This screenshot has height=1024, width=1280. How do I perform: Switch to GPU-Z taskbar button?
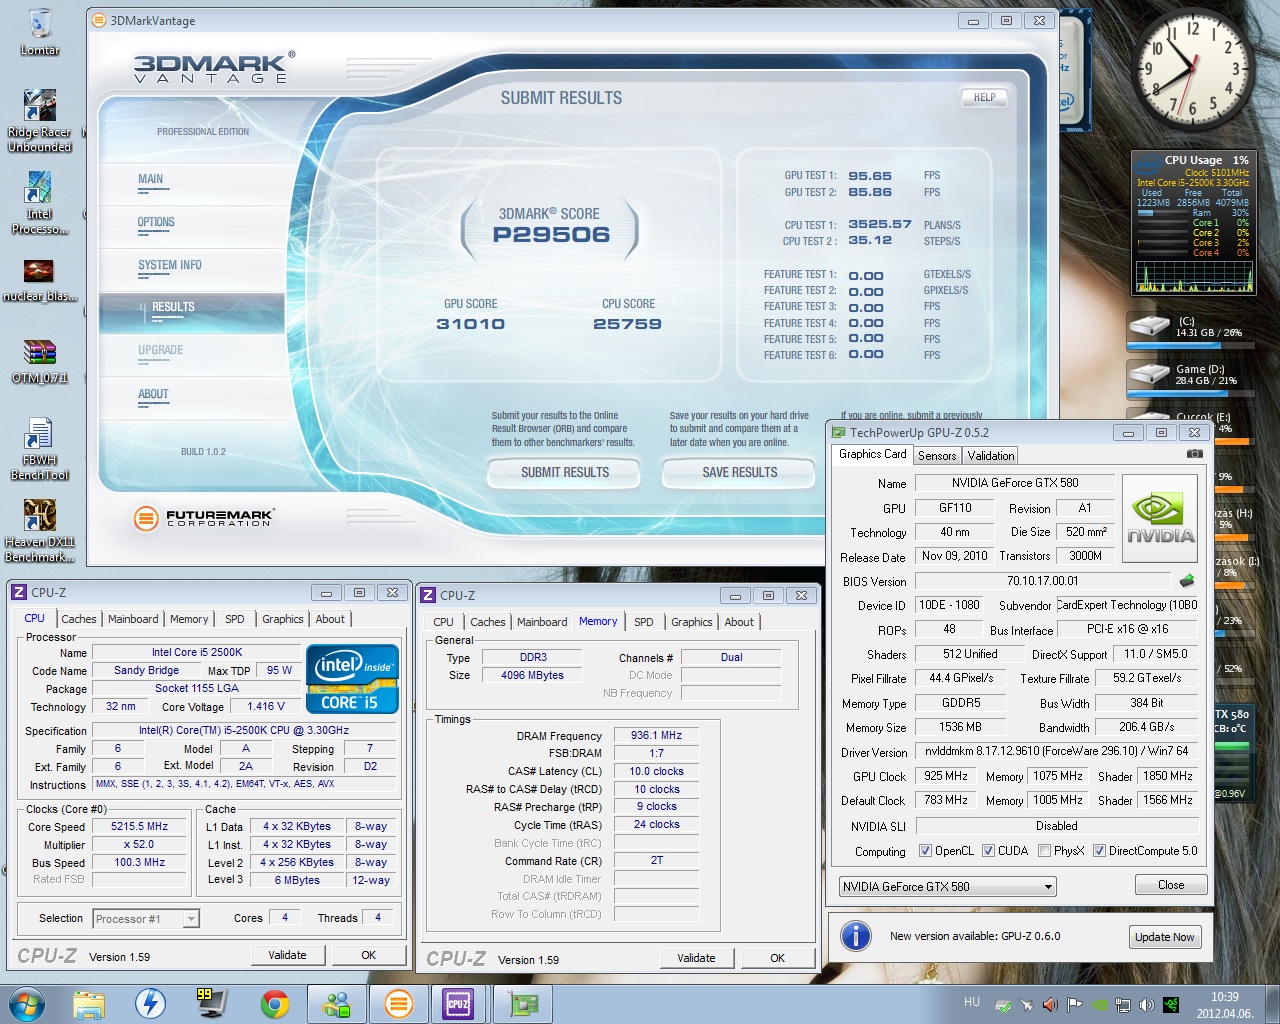pos(523,1003)
